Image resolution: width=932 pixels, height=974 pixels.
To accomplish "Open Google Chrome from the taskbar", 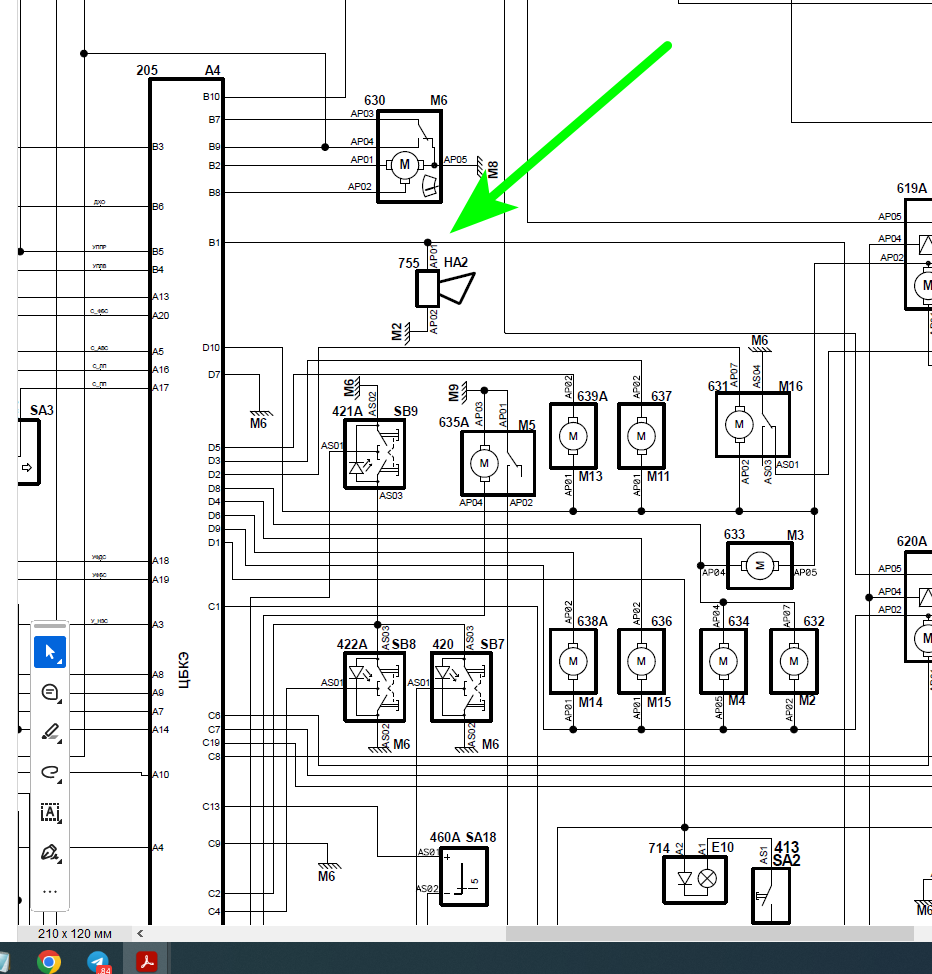I will tap(49, 961).
